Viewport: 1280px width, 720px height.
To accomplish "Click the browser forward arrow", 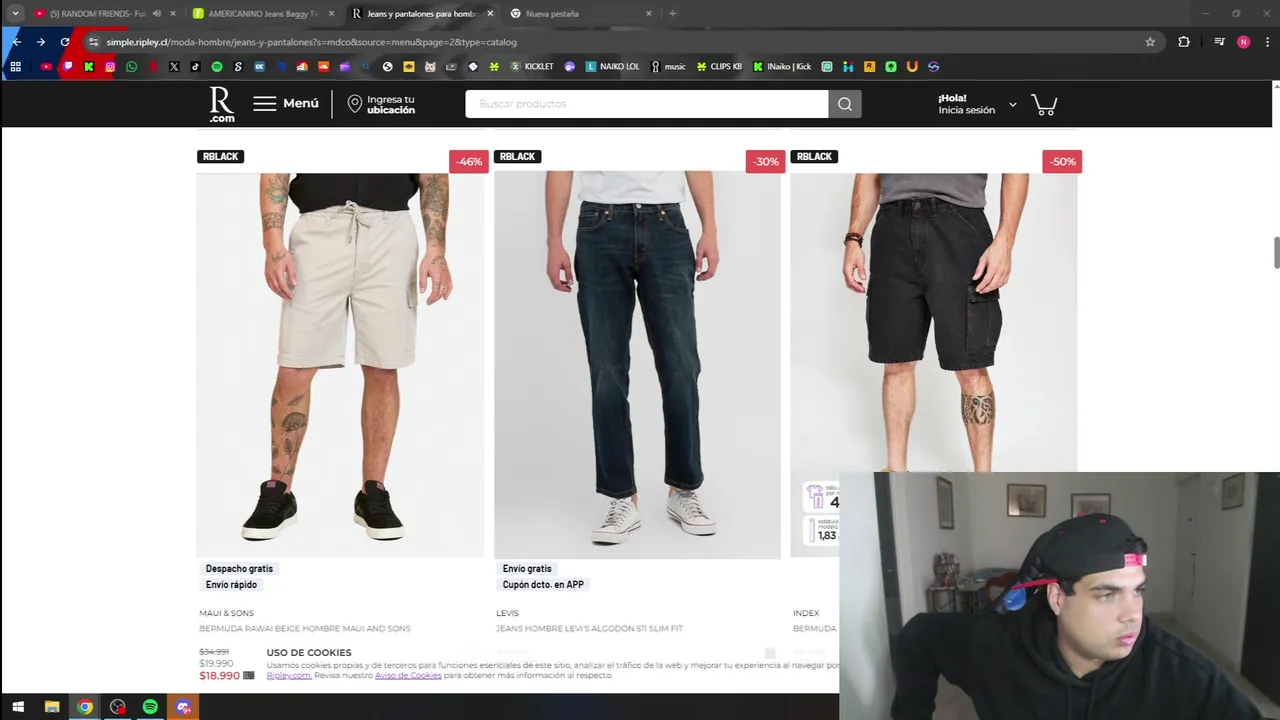I will (x=40, y=42).
